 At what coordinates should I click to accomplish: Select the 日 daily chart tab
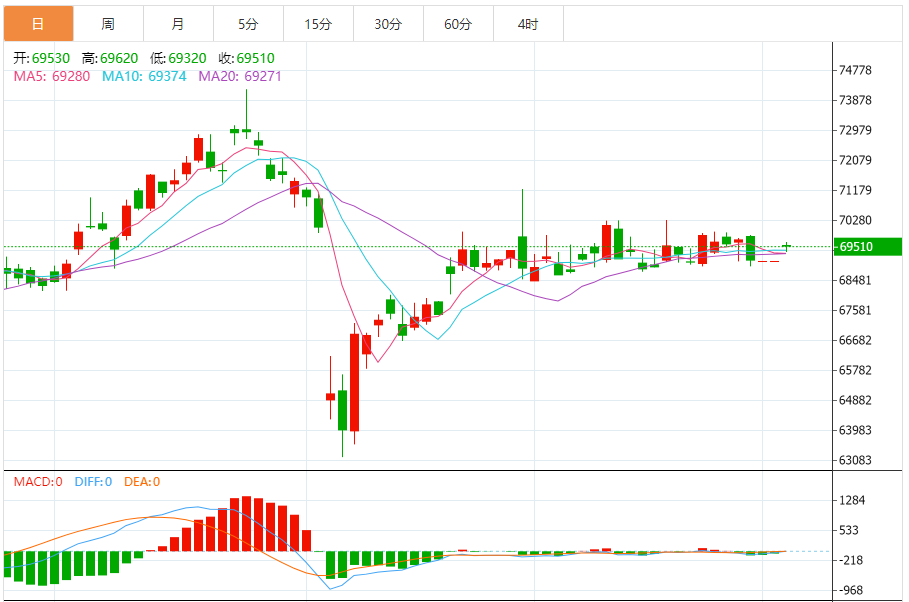(38, 24)
